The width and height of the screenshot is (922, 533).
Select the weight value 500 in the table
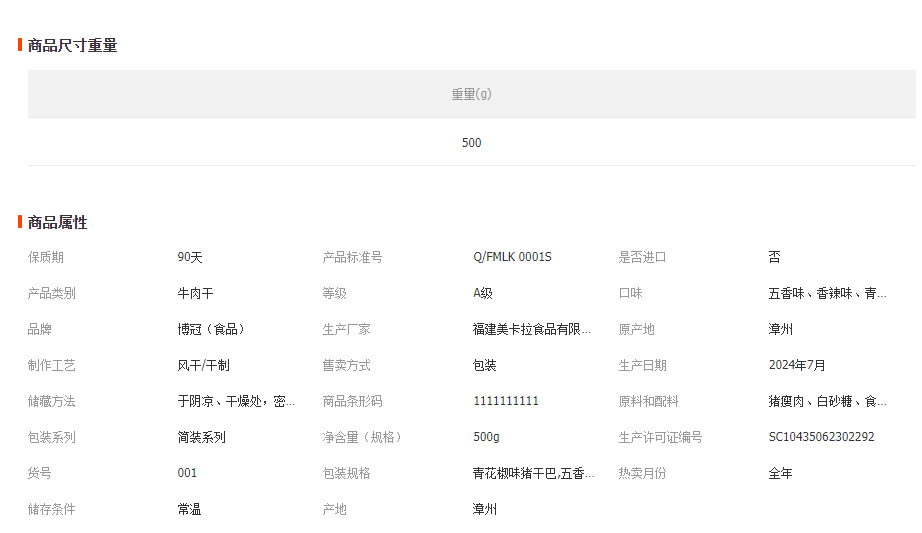tap(471, 143)
